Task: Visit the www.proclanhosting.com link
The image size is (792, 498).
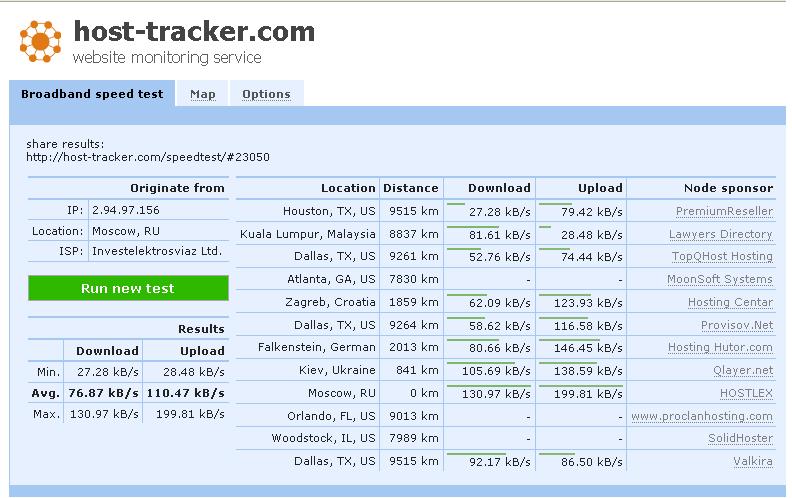Action: click(x=702, y=416)
